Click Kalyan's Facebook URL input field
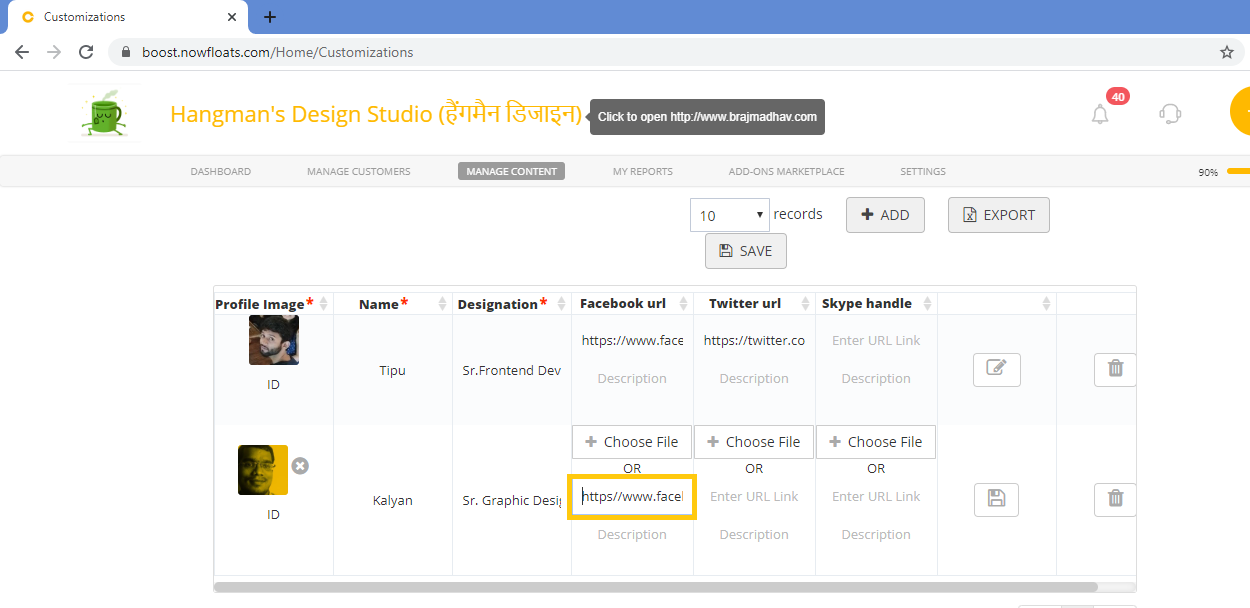 click(632, 497)
